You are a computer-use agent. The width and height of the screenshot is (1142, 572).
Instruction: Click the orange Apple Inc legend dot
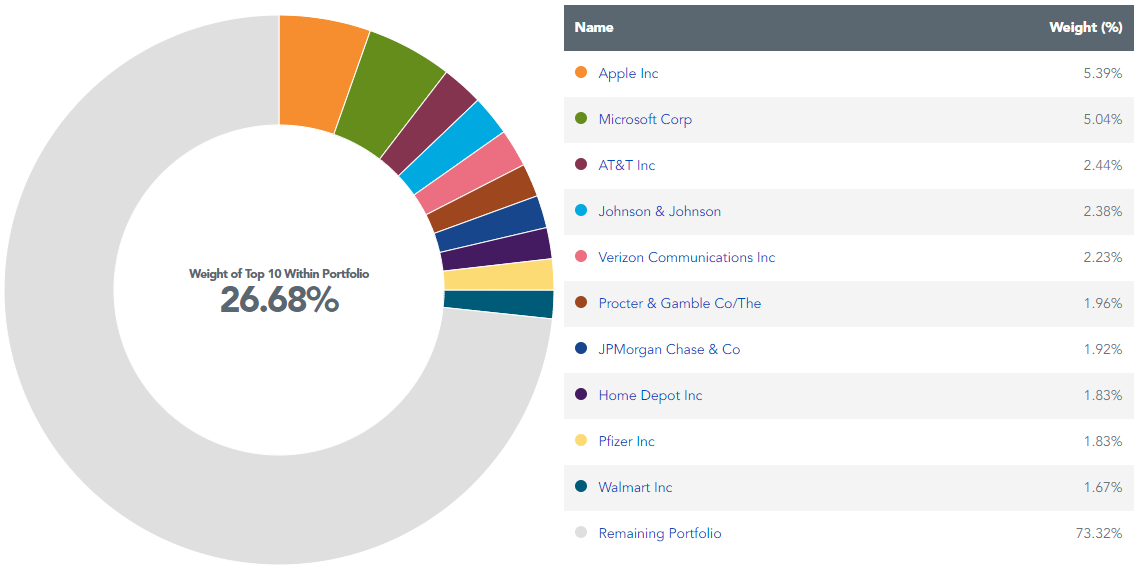pyautogui.click(x=580, y=72)
